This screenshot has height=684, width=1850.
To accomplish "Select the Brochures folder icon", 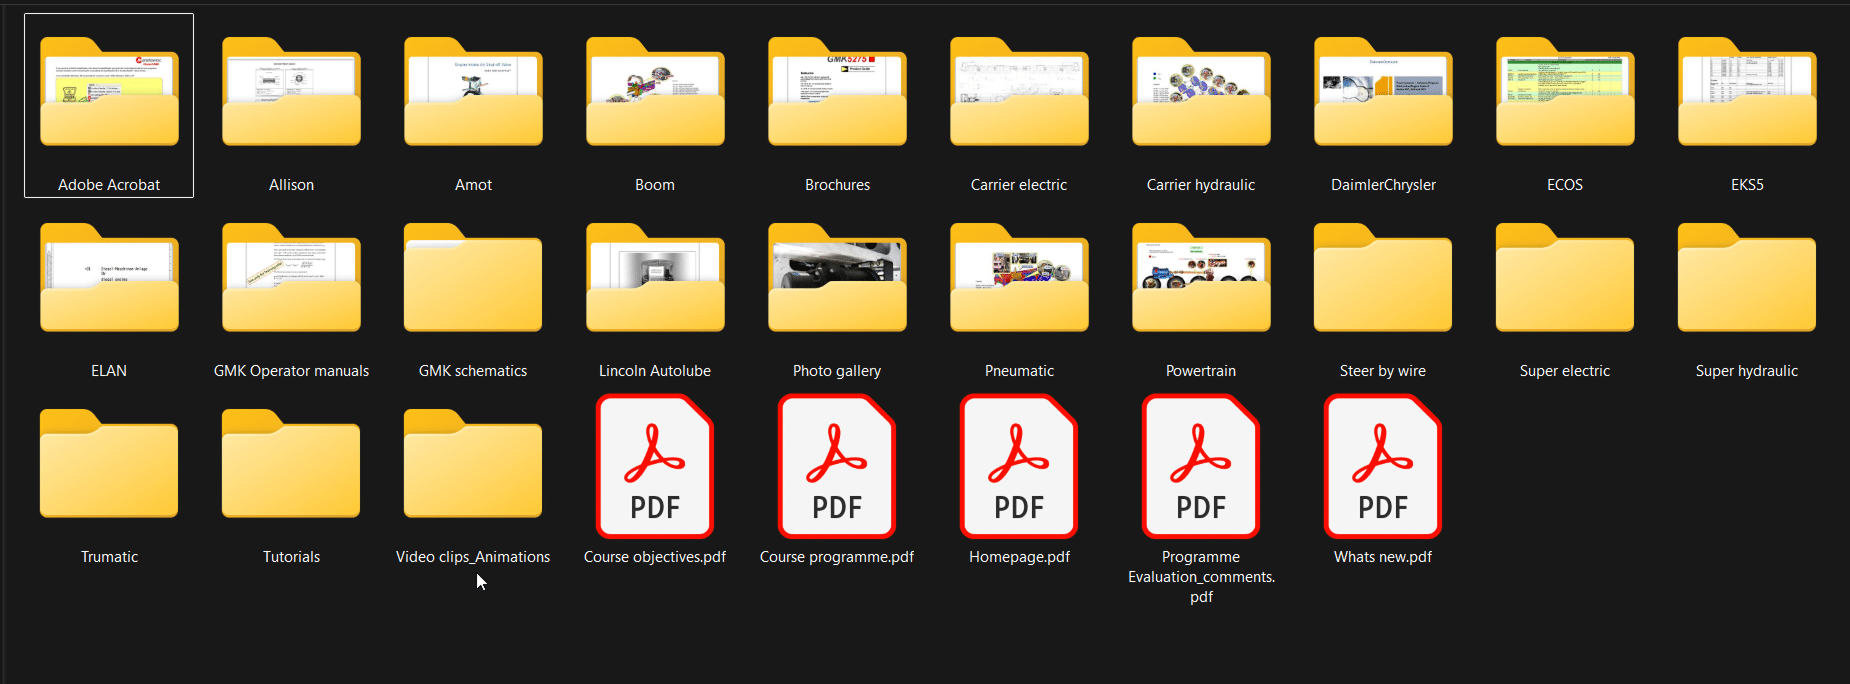I will 837,92.
